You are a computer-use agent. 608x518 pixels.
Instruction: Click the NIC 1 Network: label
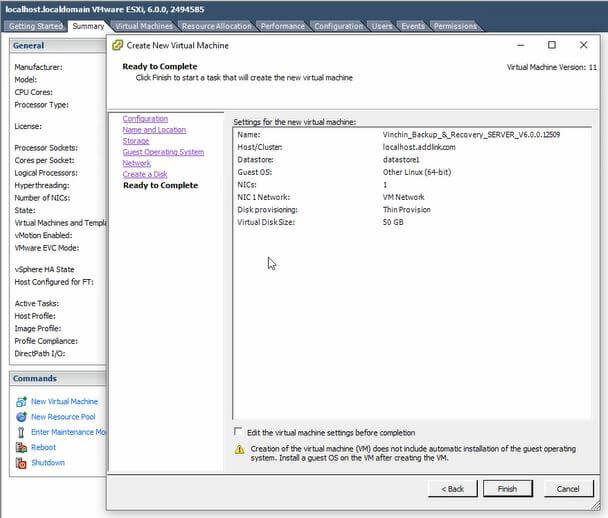264,197
